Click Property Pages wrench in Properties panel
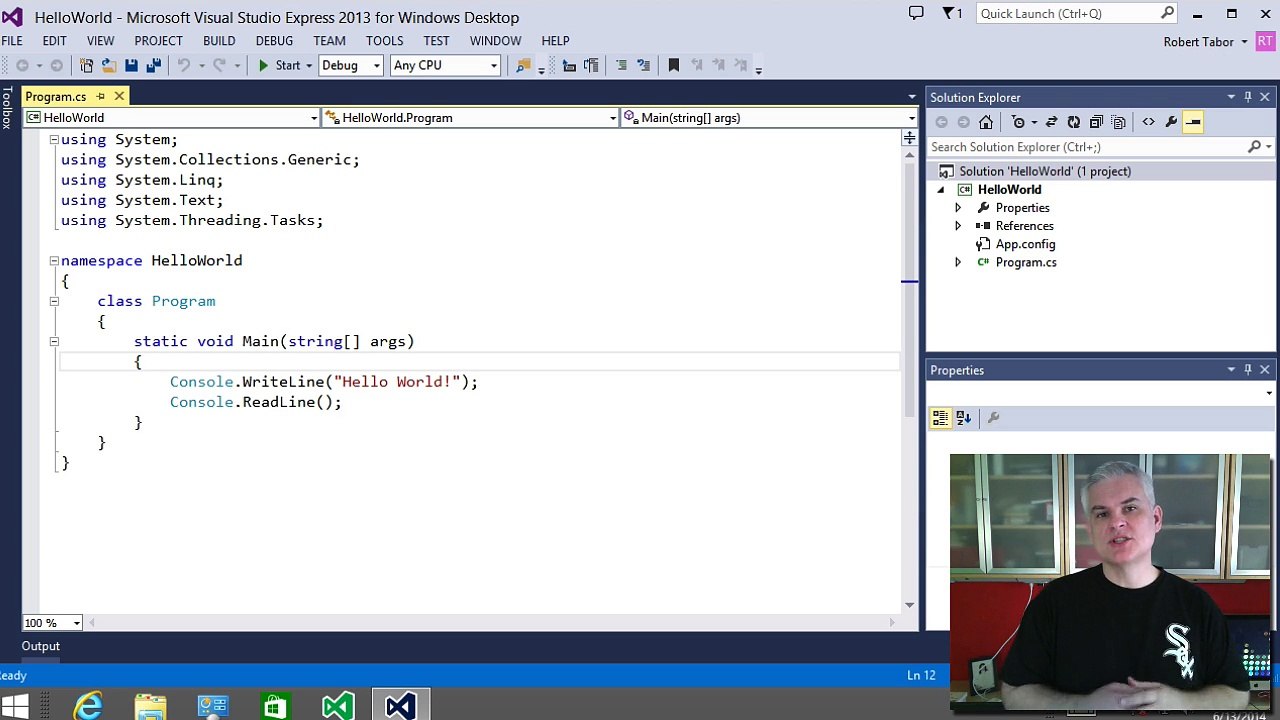This screenshot has height=720, width=1280. pos(993,418)
